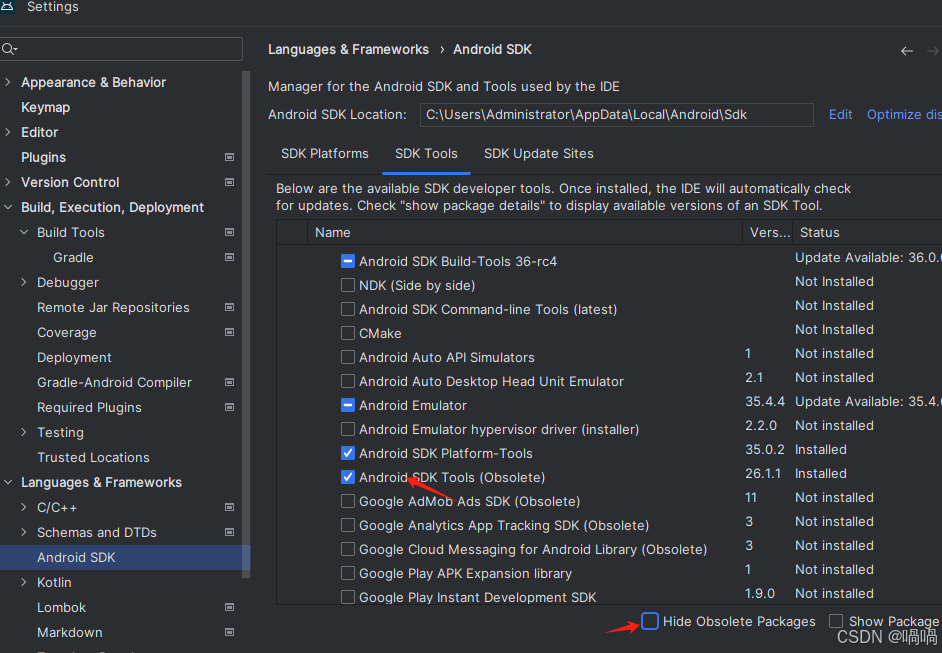Check Android SDK Command-line Tools (latest)
Image resolution: width=942 pixels, height=653 pixels.
(x=348, y=309)
